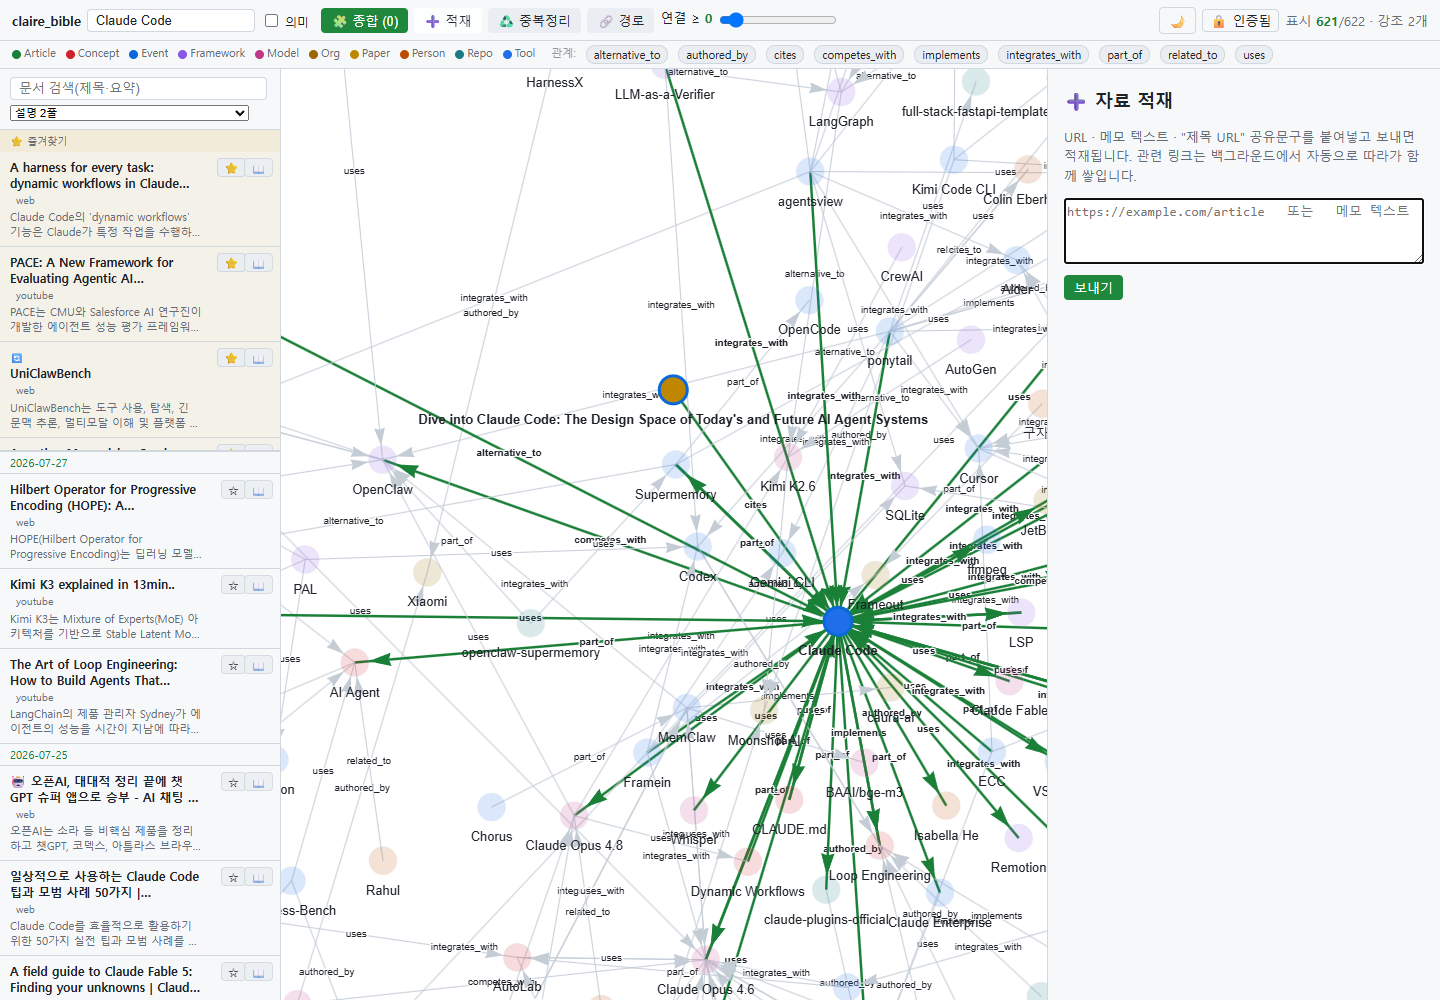The image size is (1440, 1000).
Task: Open book view for 'Claude Code 팁과 모범 사례'
Action: point(259,877)
